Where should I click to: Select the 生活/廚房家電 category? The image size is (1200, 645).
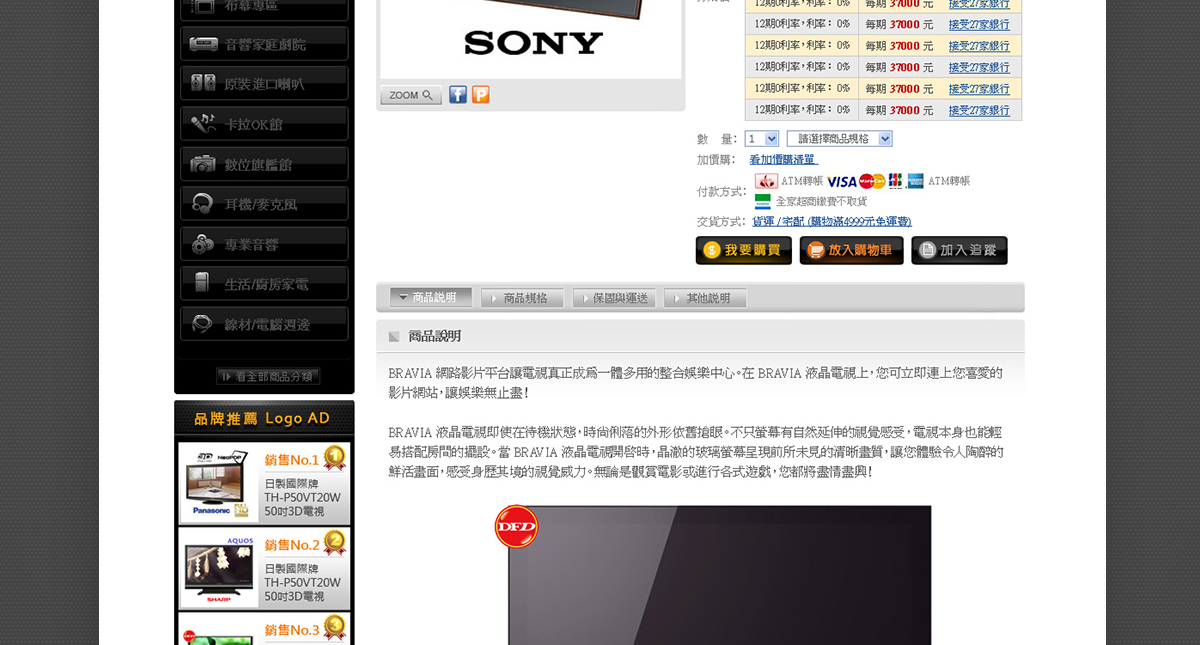[264, 284]
